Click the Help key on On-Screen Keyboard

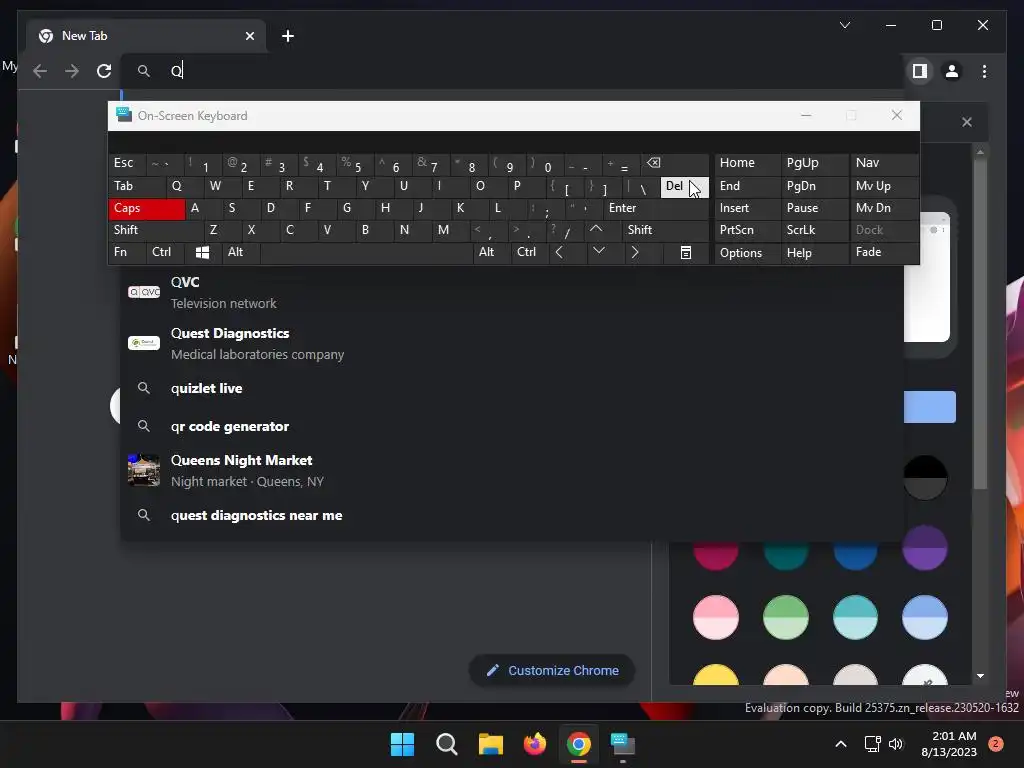pyautogui.click(x=814, y=253)
